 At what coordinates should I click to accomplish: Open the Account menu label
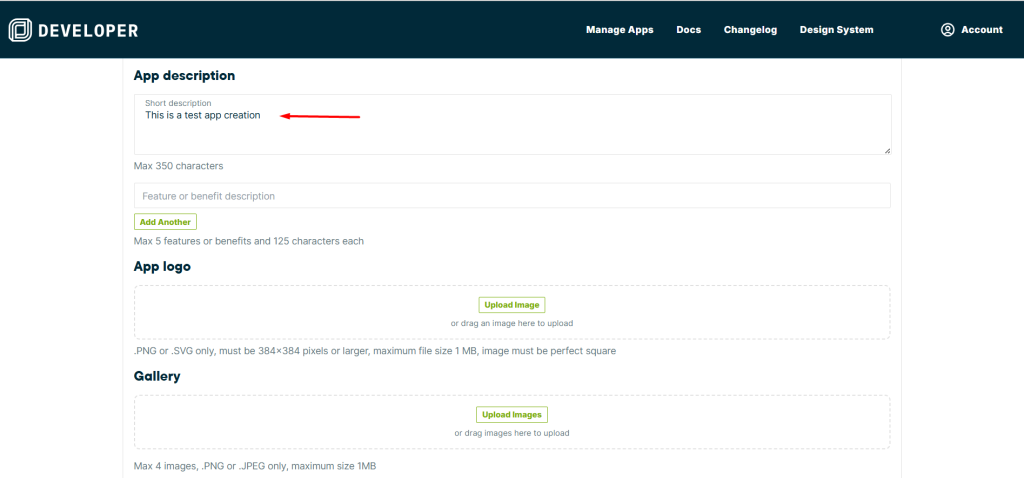pyautogui.click(x=981, y=30)
